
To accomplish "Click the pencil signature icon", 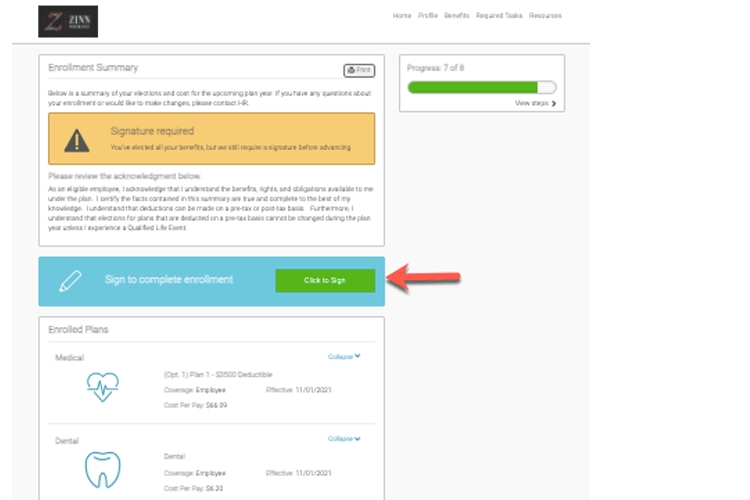I will [x=69, y=280].
